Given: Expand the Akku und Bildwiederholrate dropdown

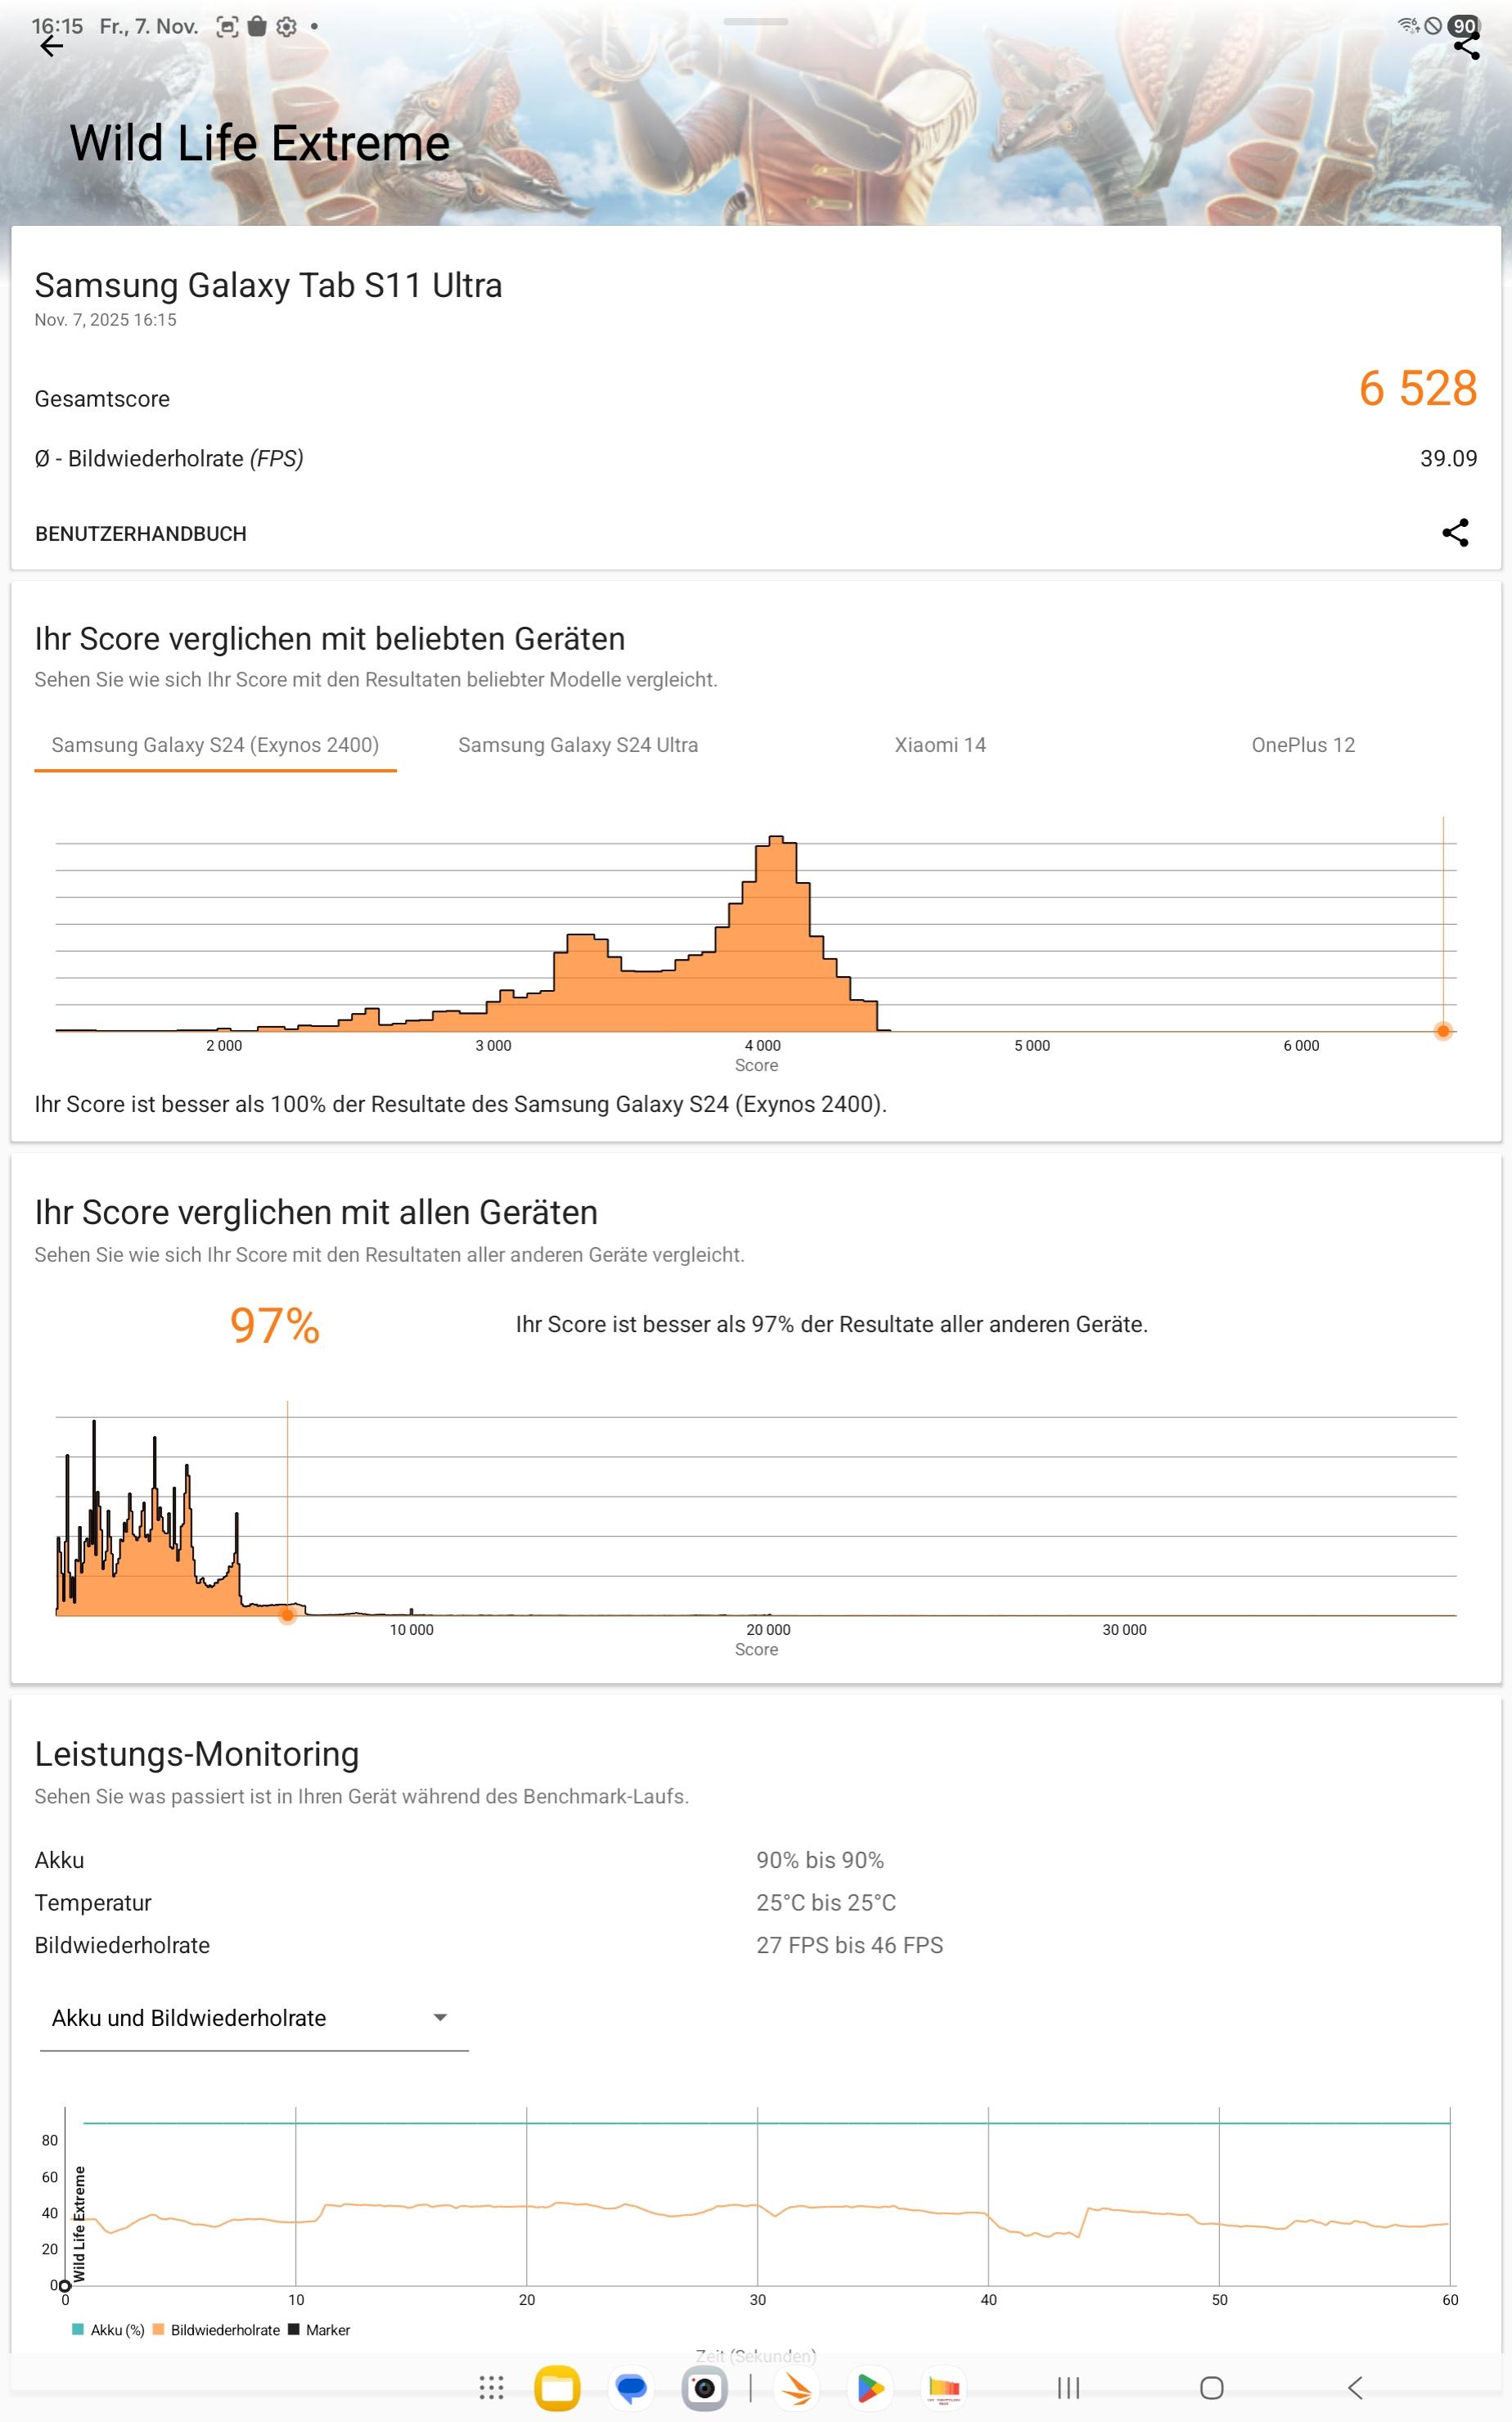Looking at the screenshot, I should (x=254, y=2018).
